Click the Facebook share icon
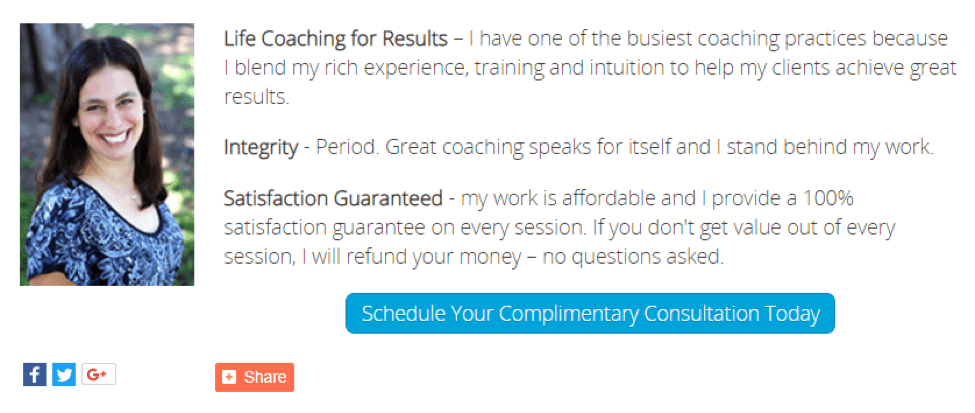Image resolution: width=975 pixels, height=413 pixels. (34, 375)
